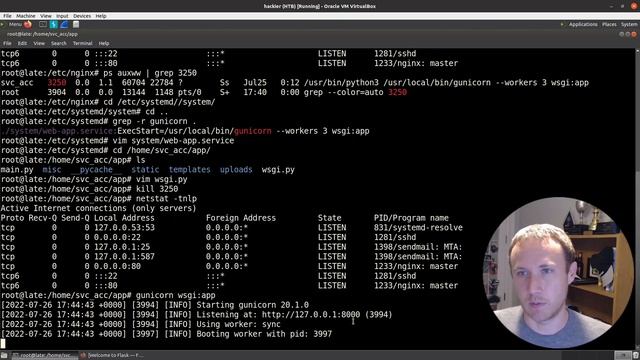Image resolution: width=640 pixels, height=360 pixels.
Task: Minimize the terminal window
Action: pos(622,34)
